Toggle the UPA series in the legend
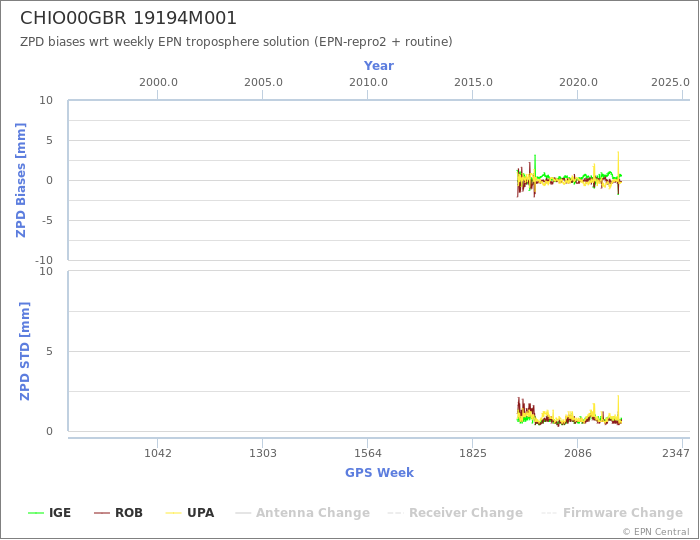This screenshot has width=700, height=540. 190,513
